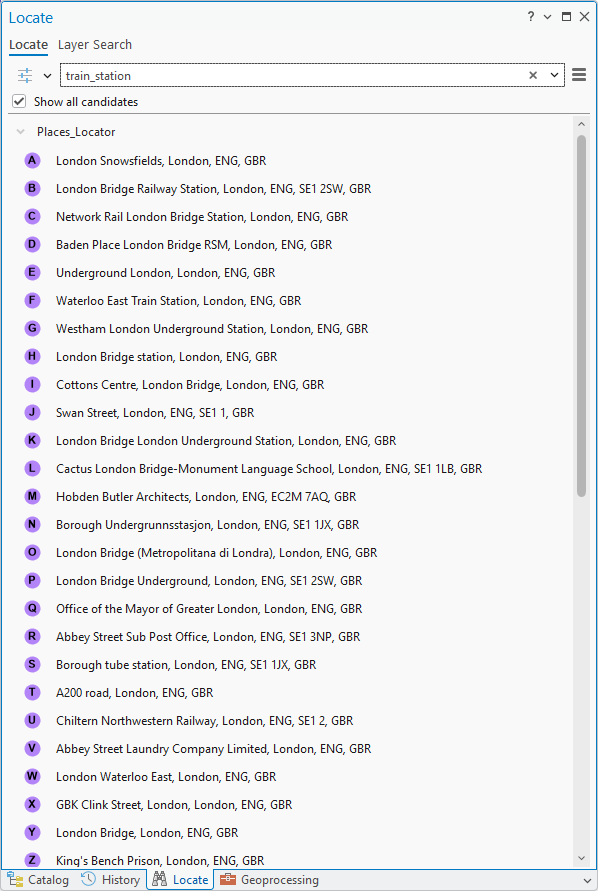Click marker G for Westham London Underground
598x891 pixels.
coord(32,328)
